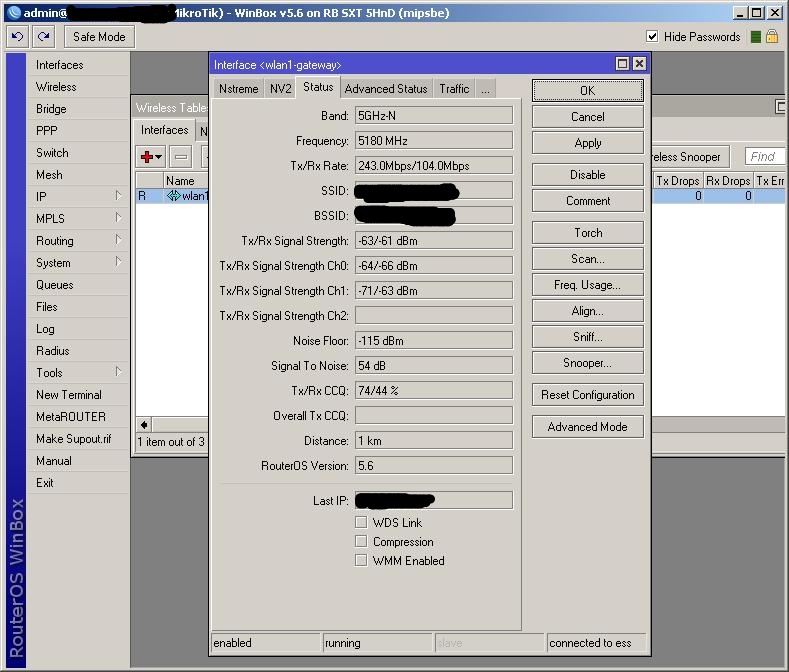This screenshot has width=789, height=672.
Task: Click the Apply button
Action: [x=588, y=143]
